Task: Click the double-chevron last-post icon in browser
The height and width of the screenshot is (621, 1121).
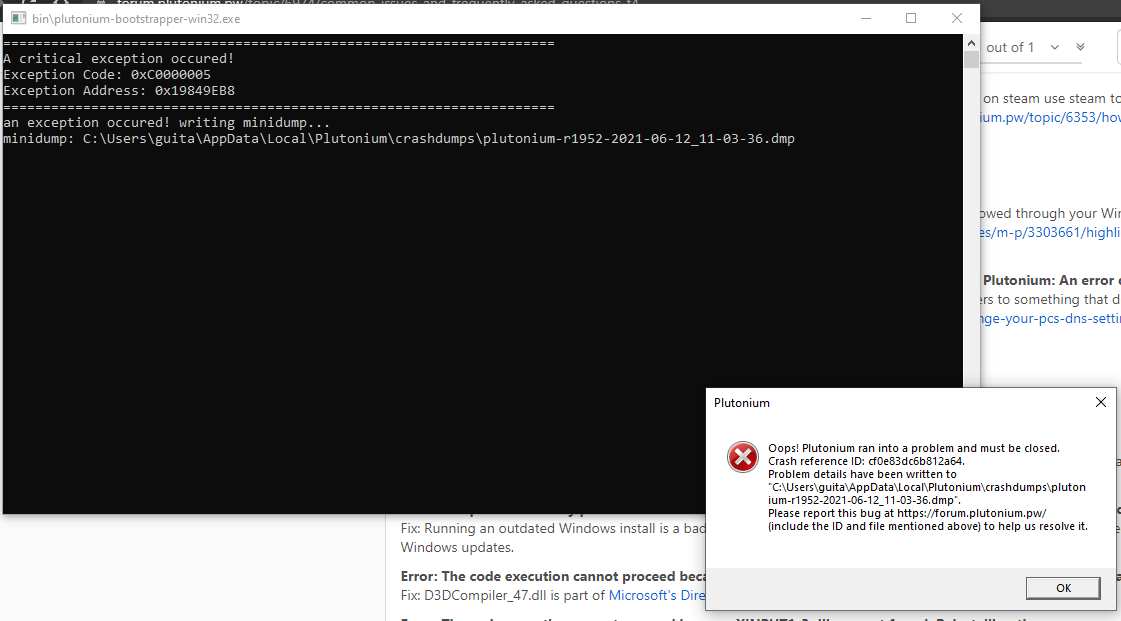Action: (x=1080, y=47)
